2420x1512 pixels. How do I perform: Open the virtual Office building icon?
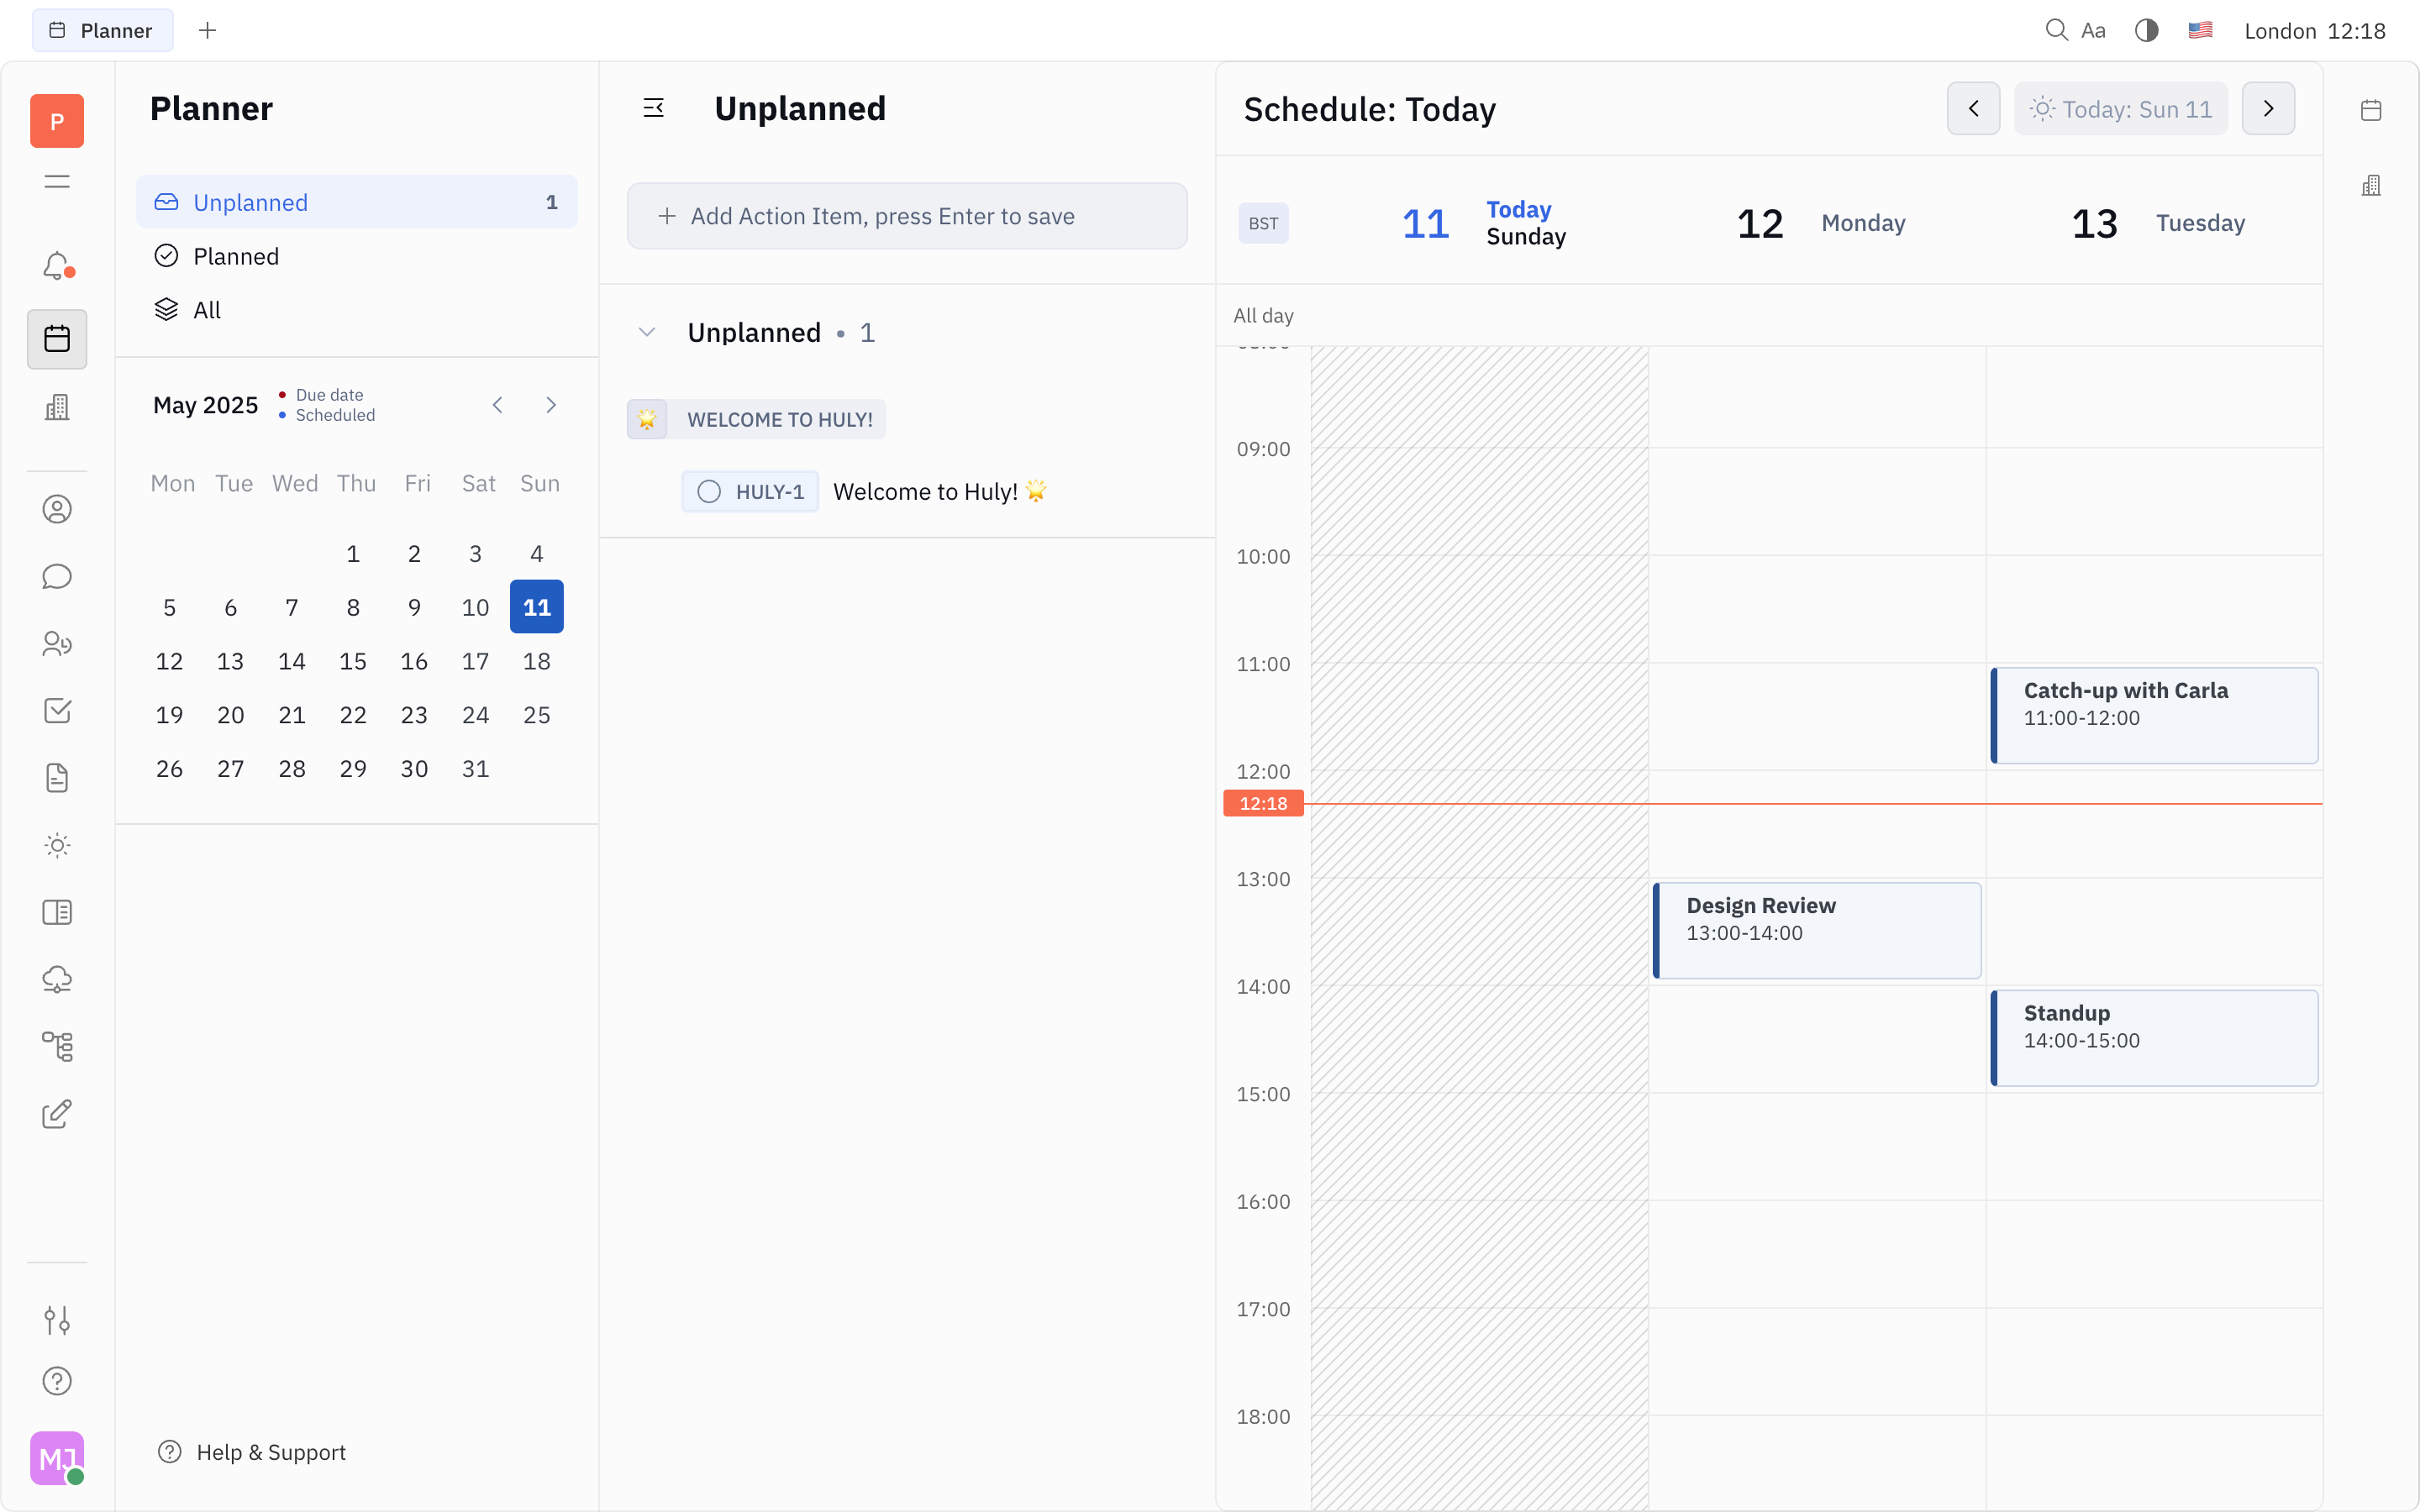pos(57,407)
